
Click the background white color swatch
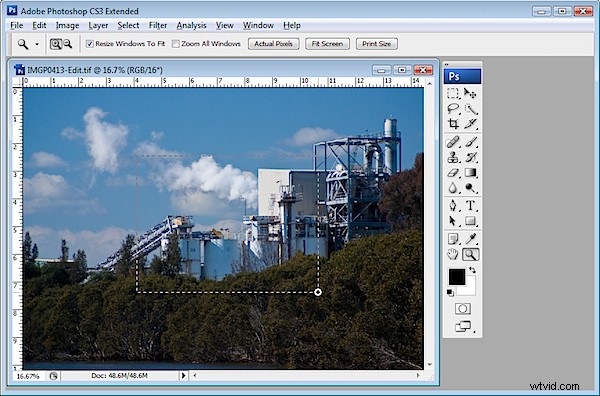pyautogui.click(x=471, y=289)
